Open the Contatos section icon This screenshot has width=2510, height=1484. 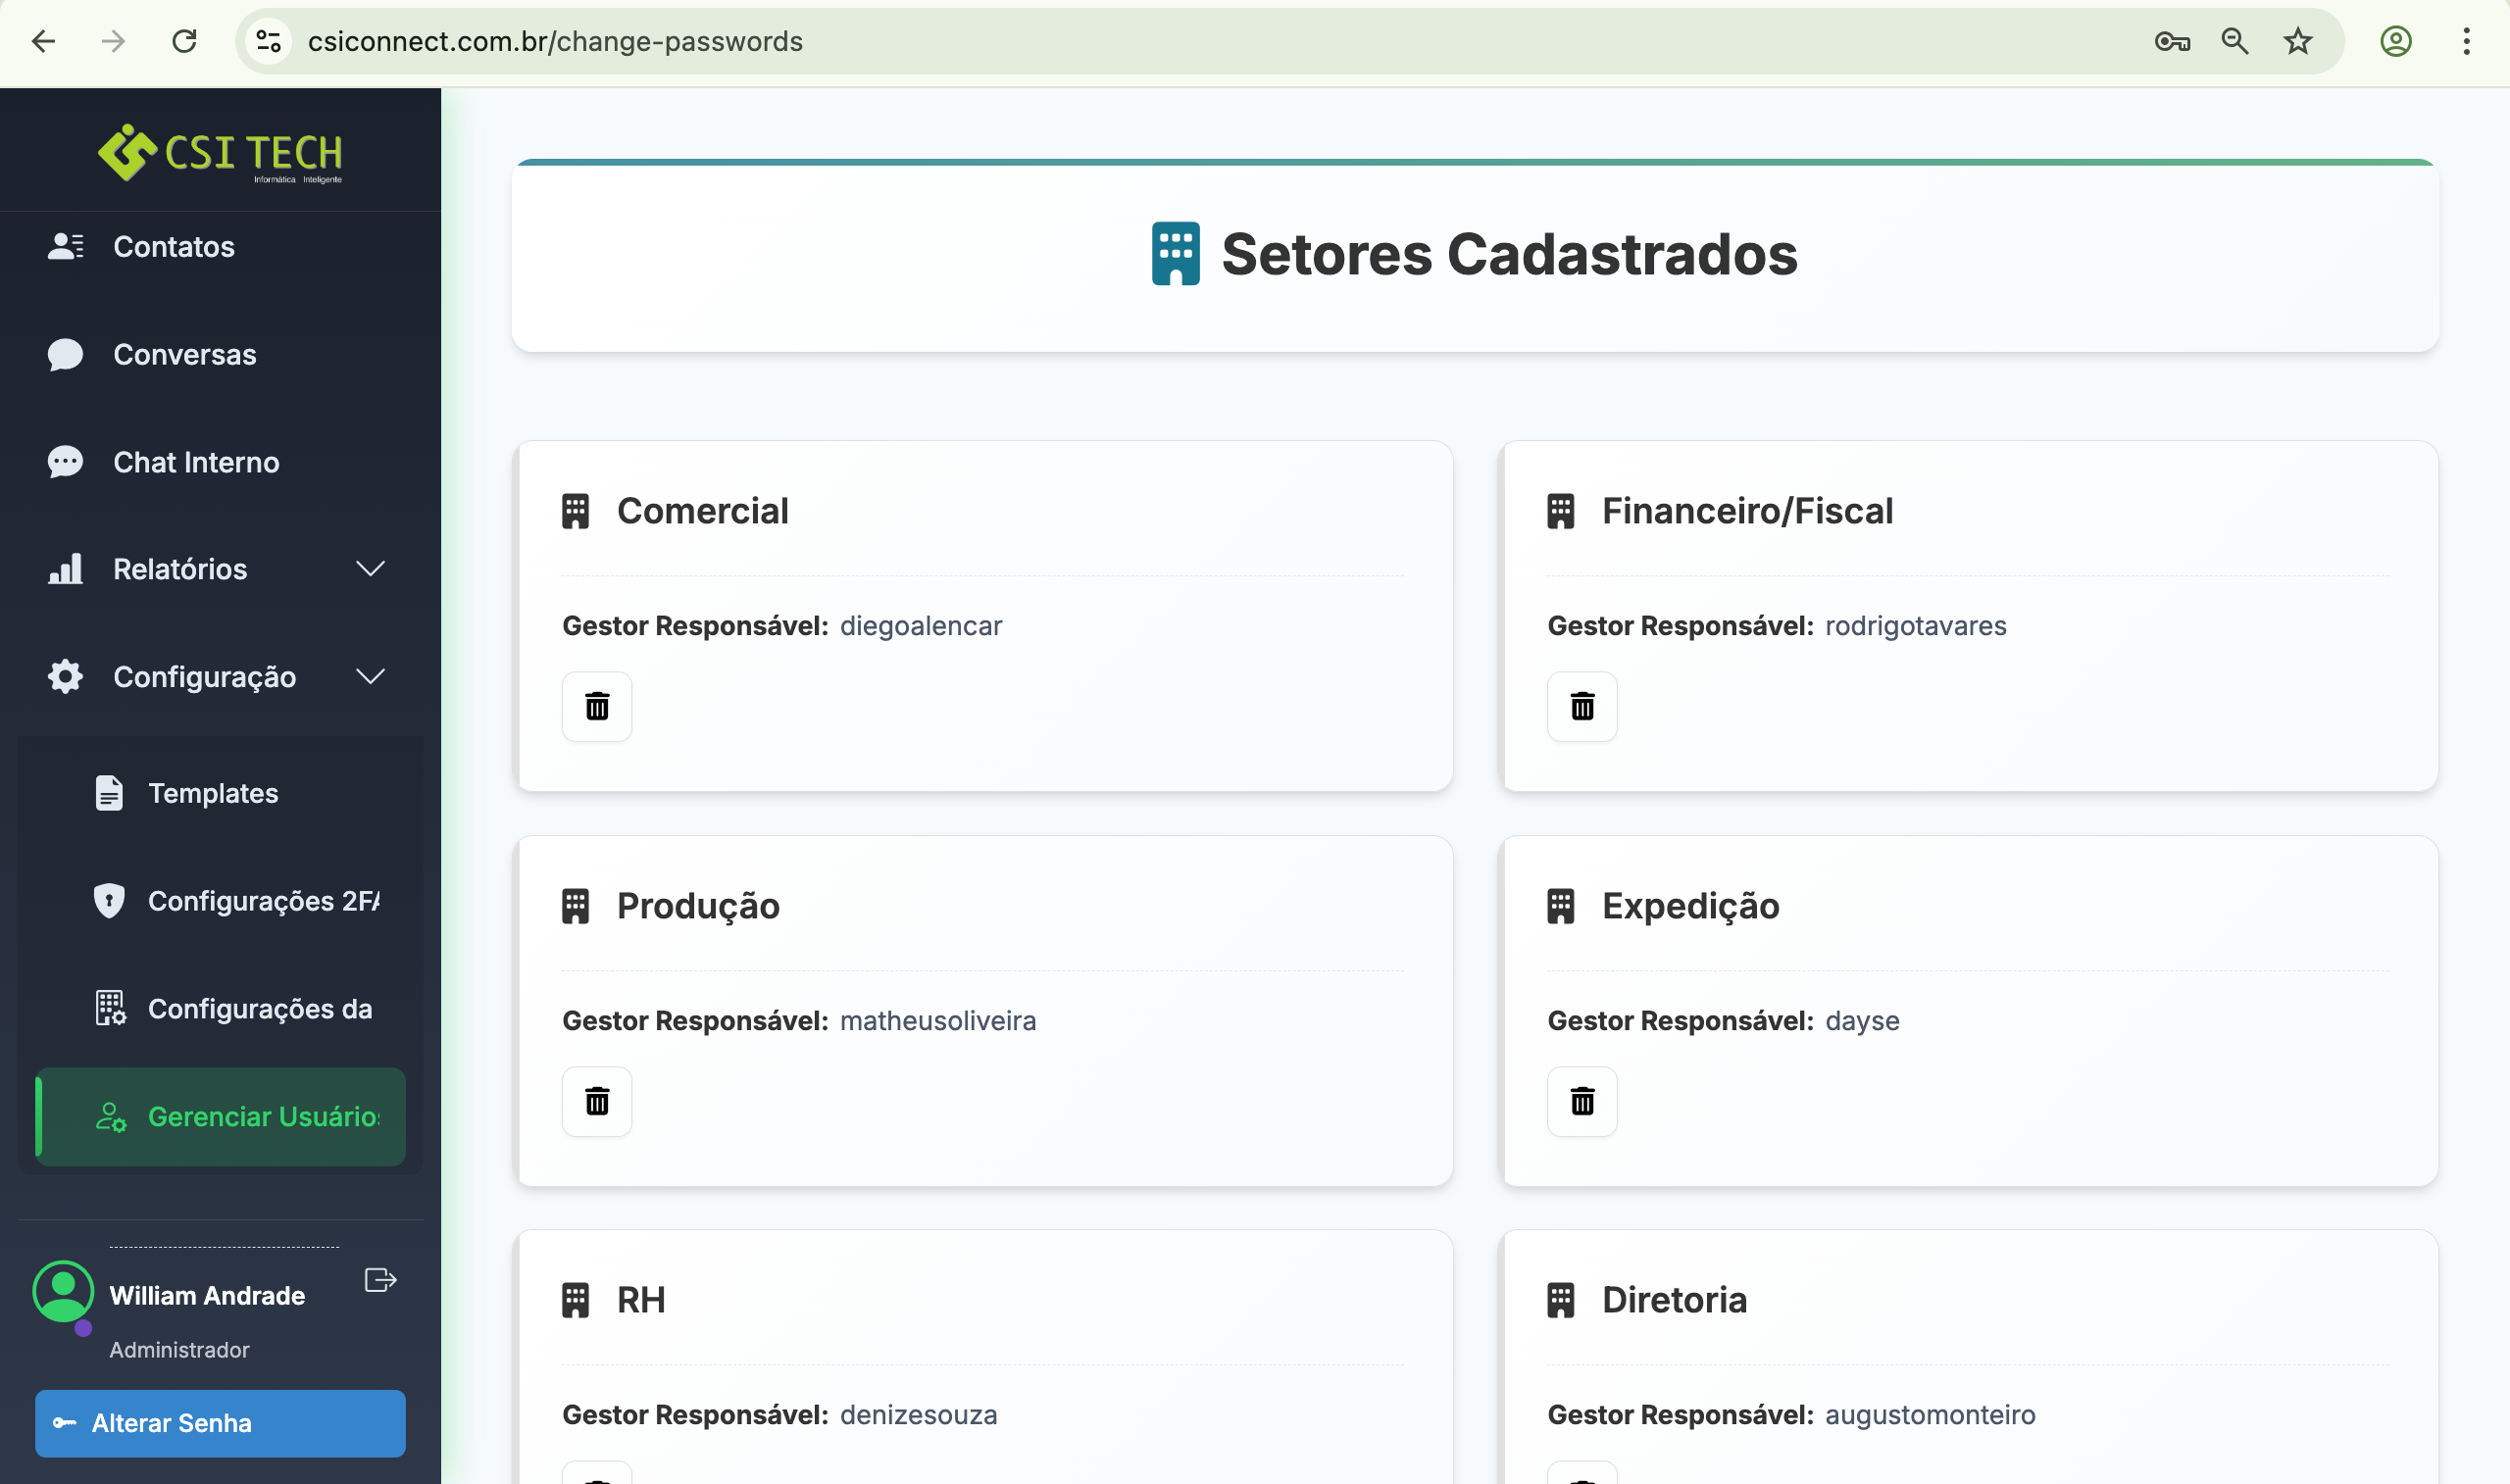point(64,246)
